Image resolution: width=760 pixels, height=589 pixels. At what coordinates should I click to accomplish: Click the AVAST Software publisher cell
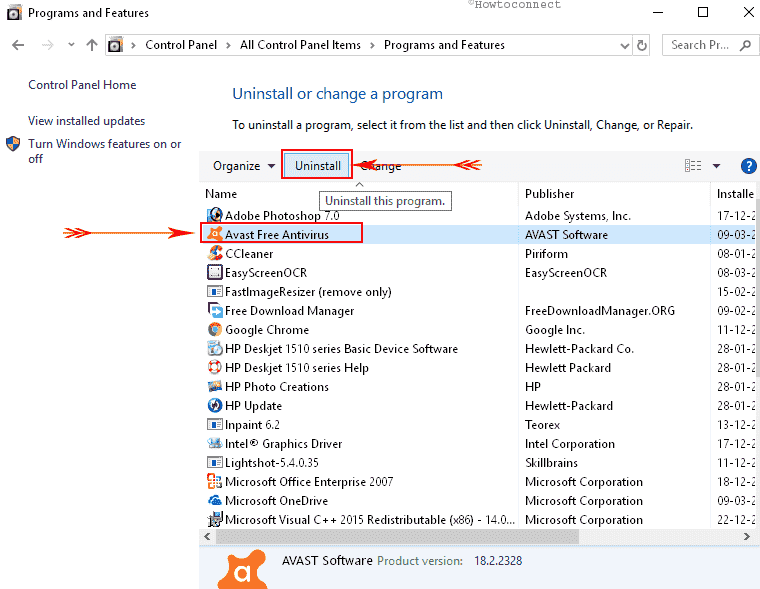(x=566, y=235)
